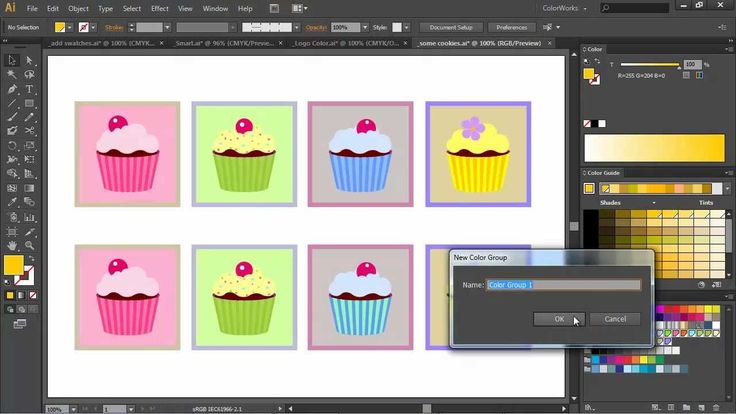The width and height of the screenshot is (736, 414).
Task: Select the Zoom magnifier tool
Action: 29,245
